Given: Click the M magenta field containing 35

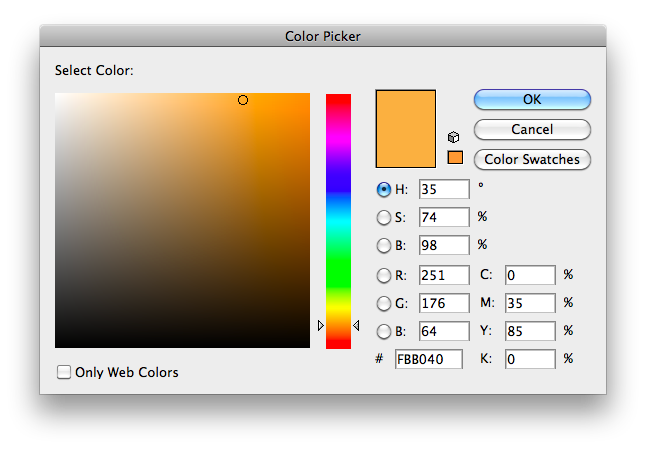Looking at the screenshot, I should click(x=530, y=303).
